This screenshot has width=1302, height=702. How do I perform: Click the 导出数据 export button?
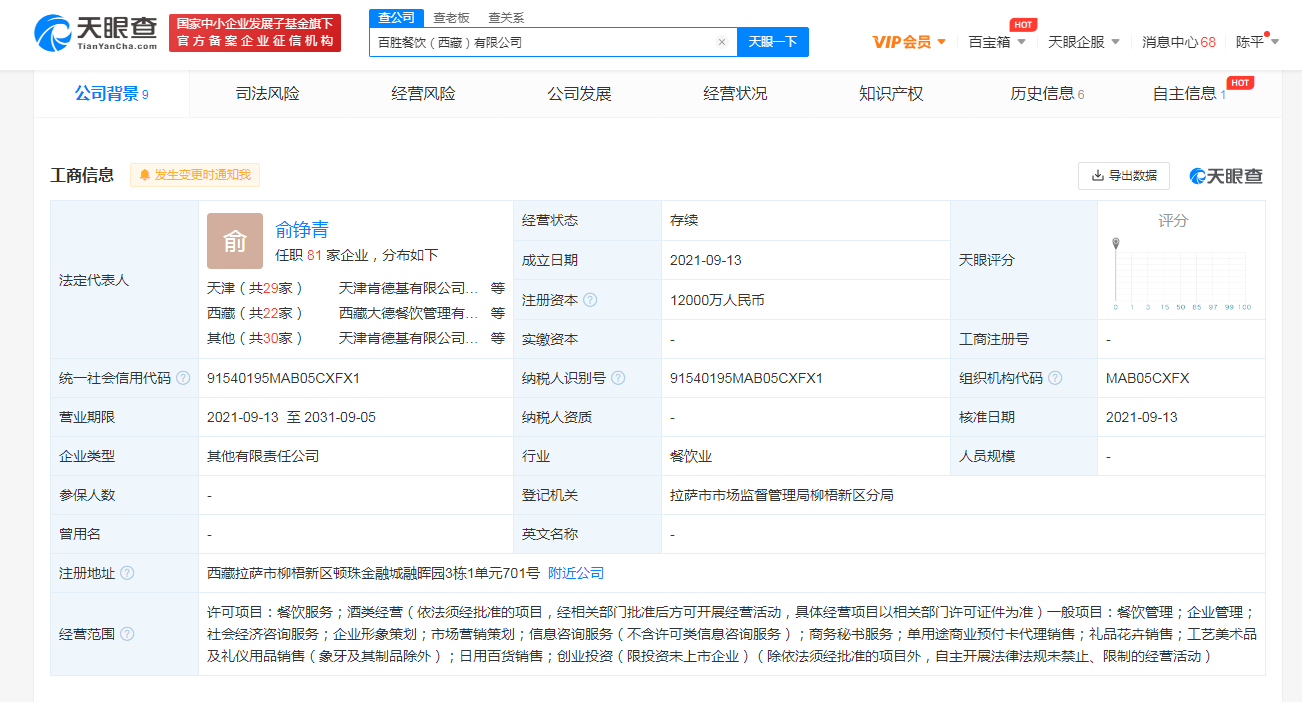coord(1123,175)
